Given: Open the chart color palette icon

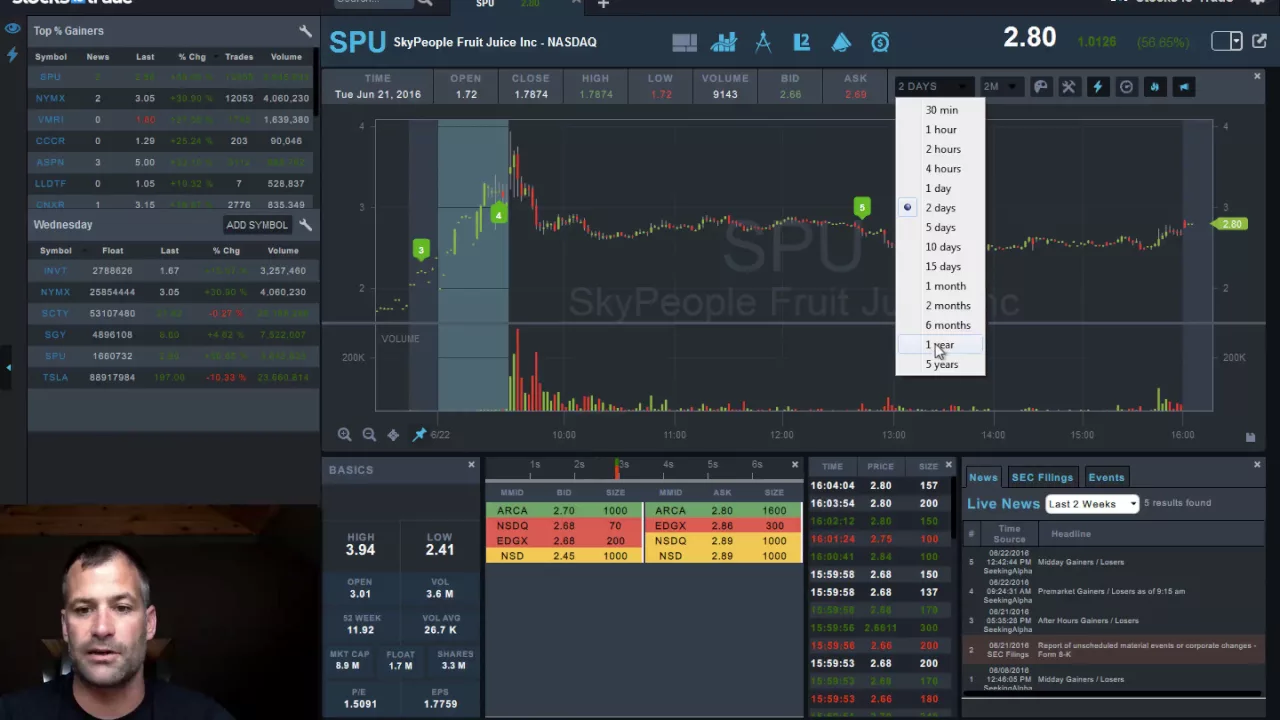Looking at the screenshot, I should [x=1040, y=87].
